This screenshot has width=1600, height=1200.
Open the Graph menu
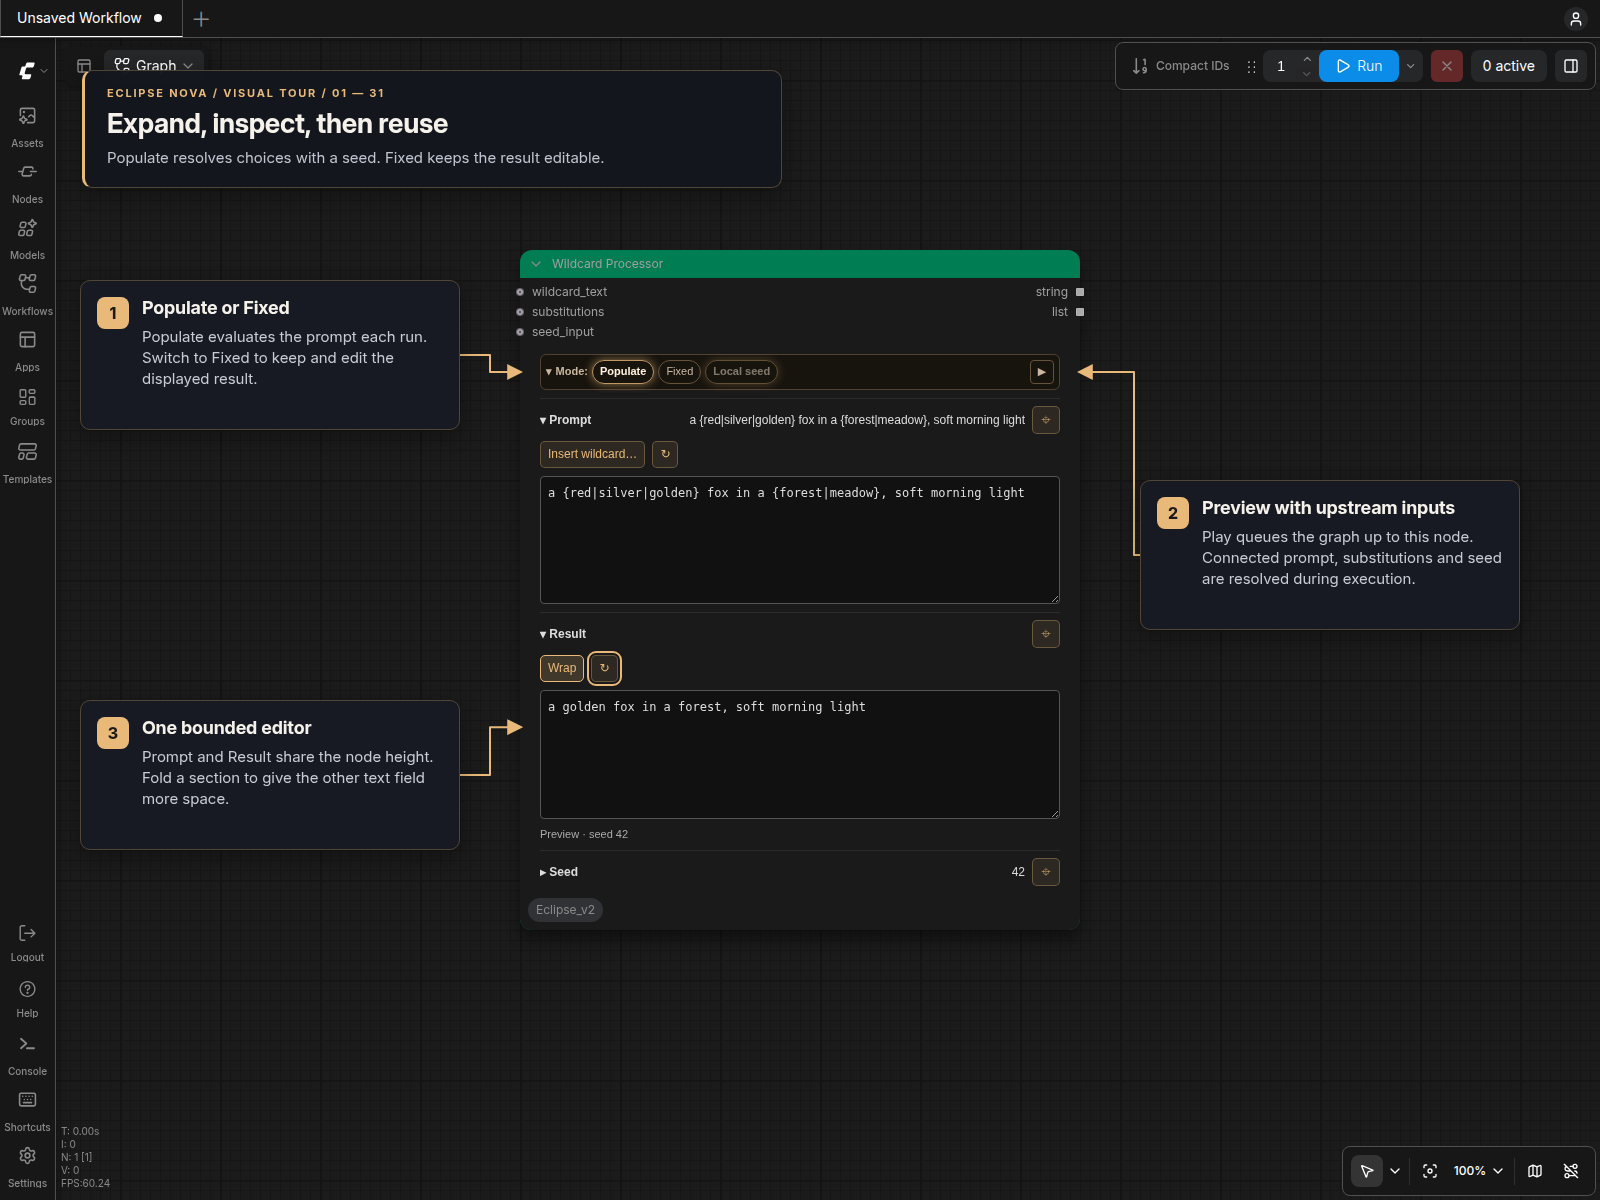(154, 65)
